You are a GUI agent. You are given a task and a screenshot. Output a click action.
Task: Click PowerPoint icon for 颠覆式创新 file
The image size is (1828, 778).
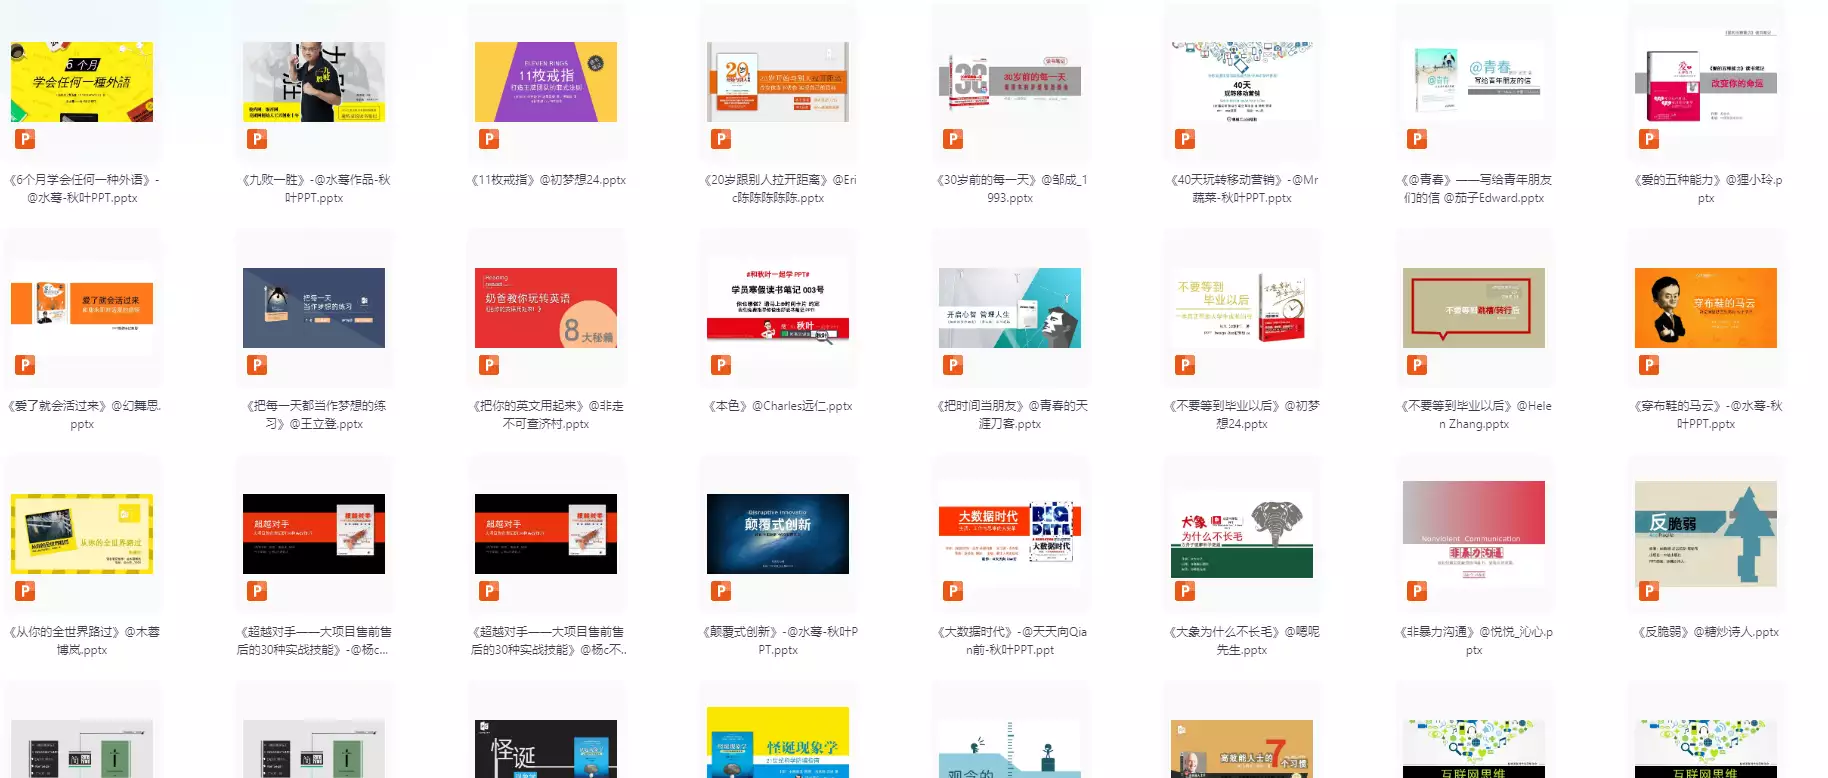tap(721, 591)
